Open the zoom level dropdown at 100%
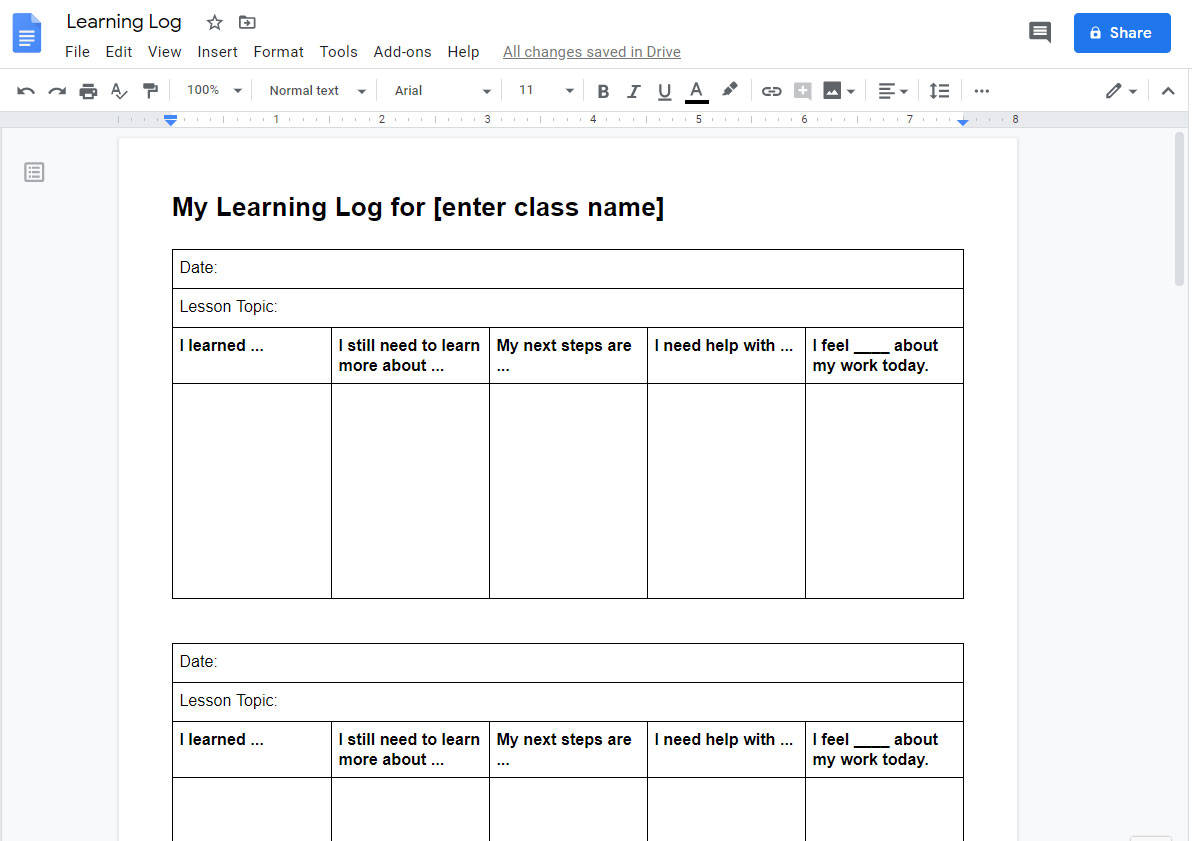The image size is (1192, 841). (211, 90)
